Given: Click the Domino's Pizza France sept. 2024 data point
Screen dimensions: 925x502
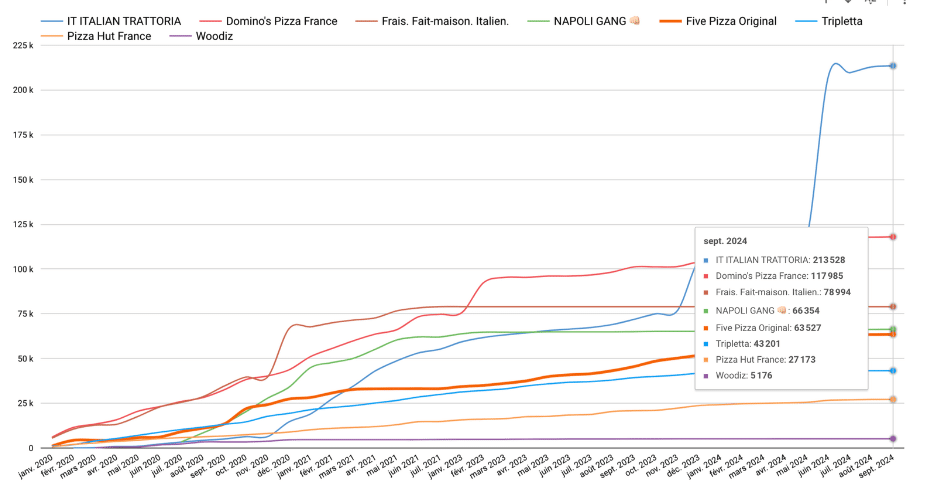Looking at the screenshot, I should click(893, 237).
